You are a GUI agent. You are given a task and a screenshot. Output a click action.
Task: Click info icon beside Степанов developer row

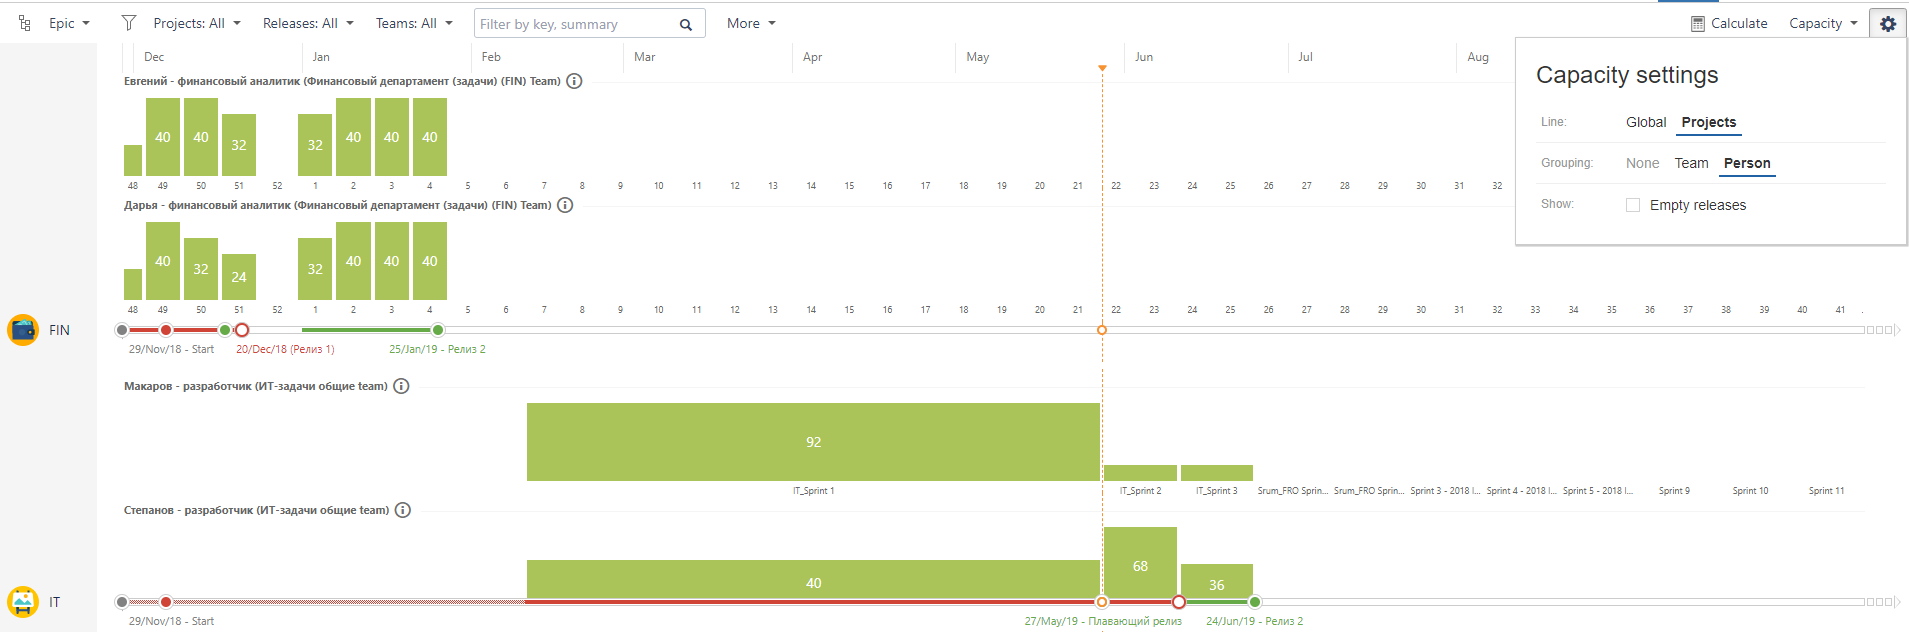click(x=403, y=510)
